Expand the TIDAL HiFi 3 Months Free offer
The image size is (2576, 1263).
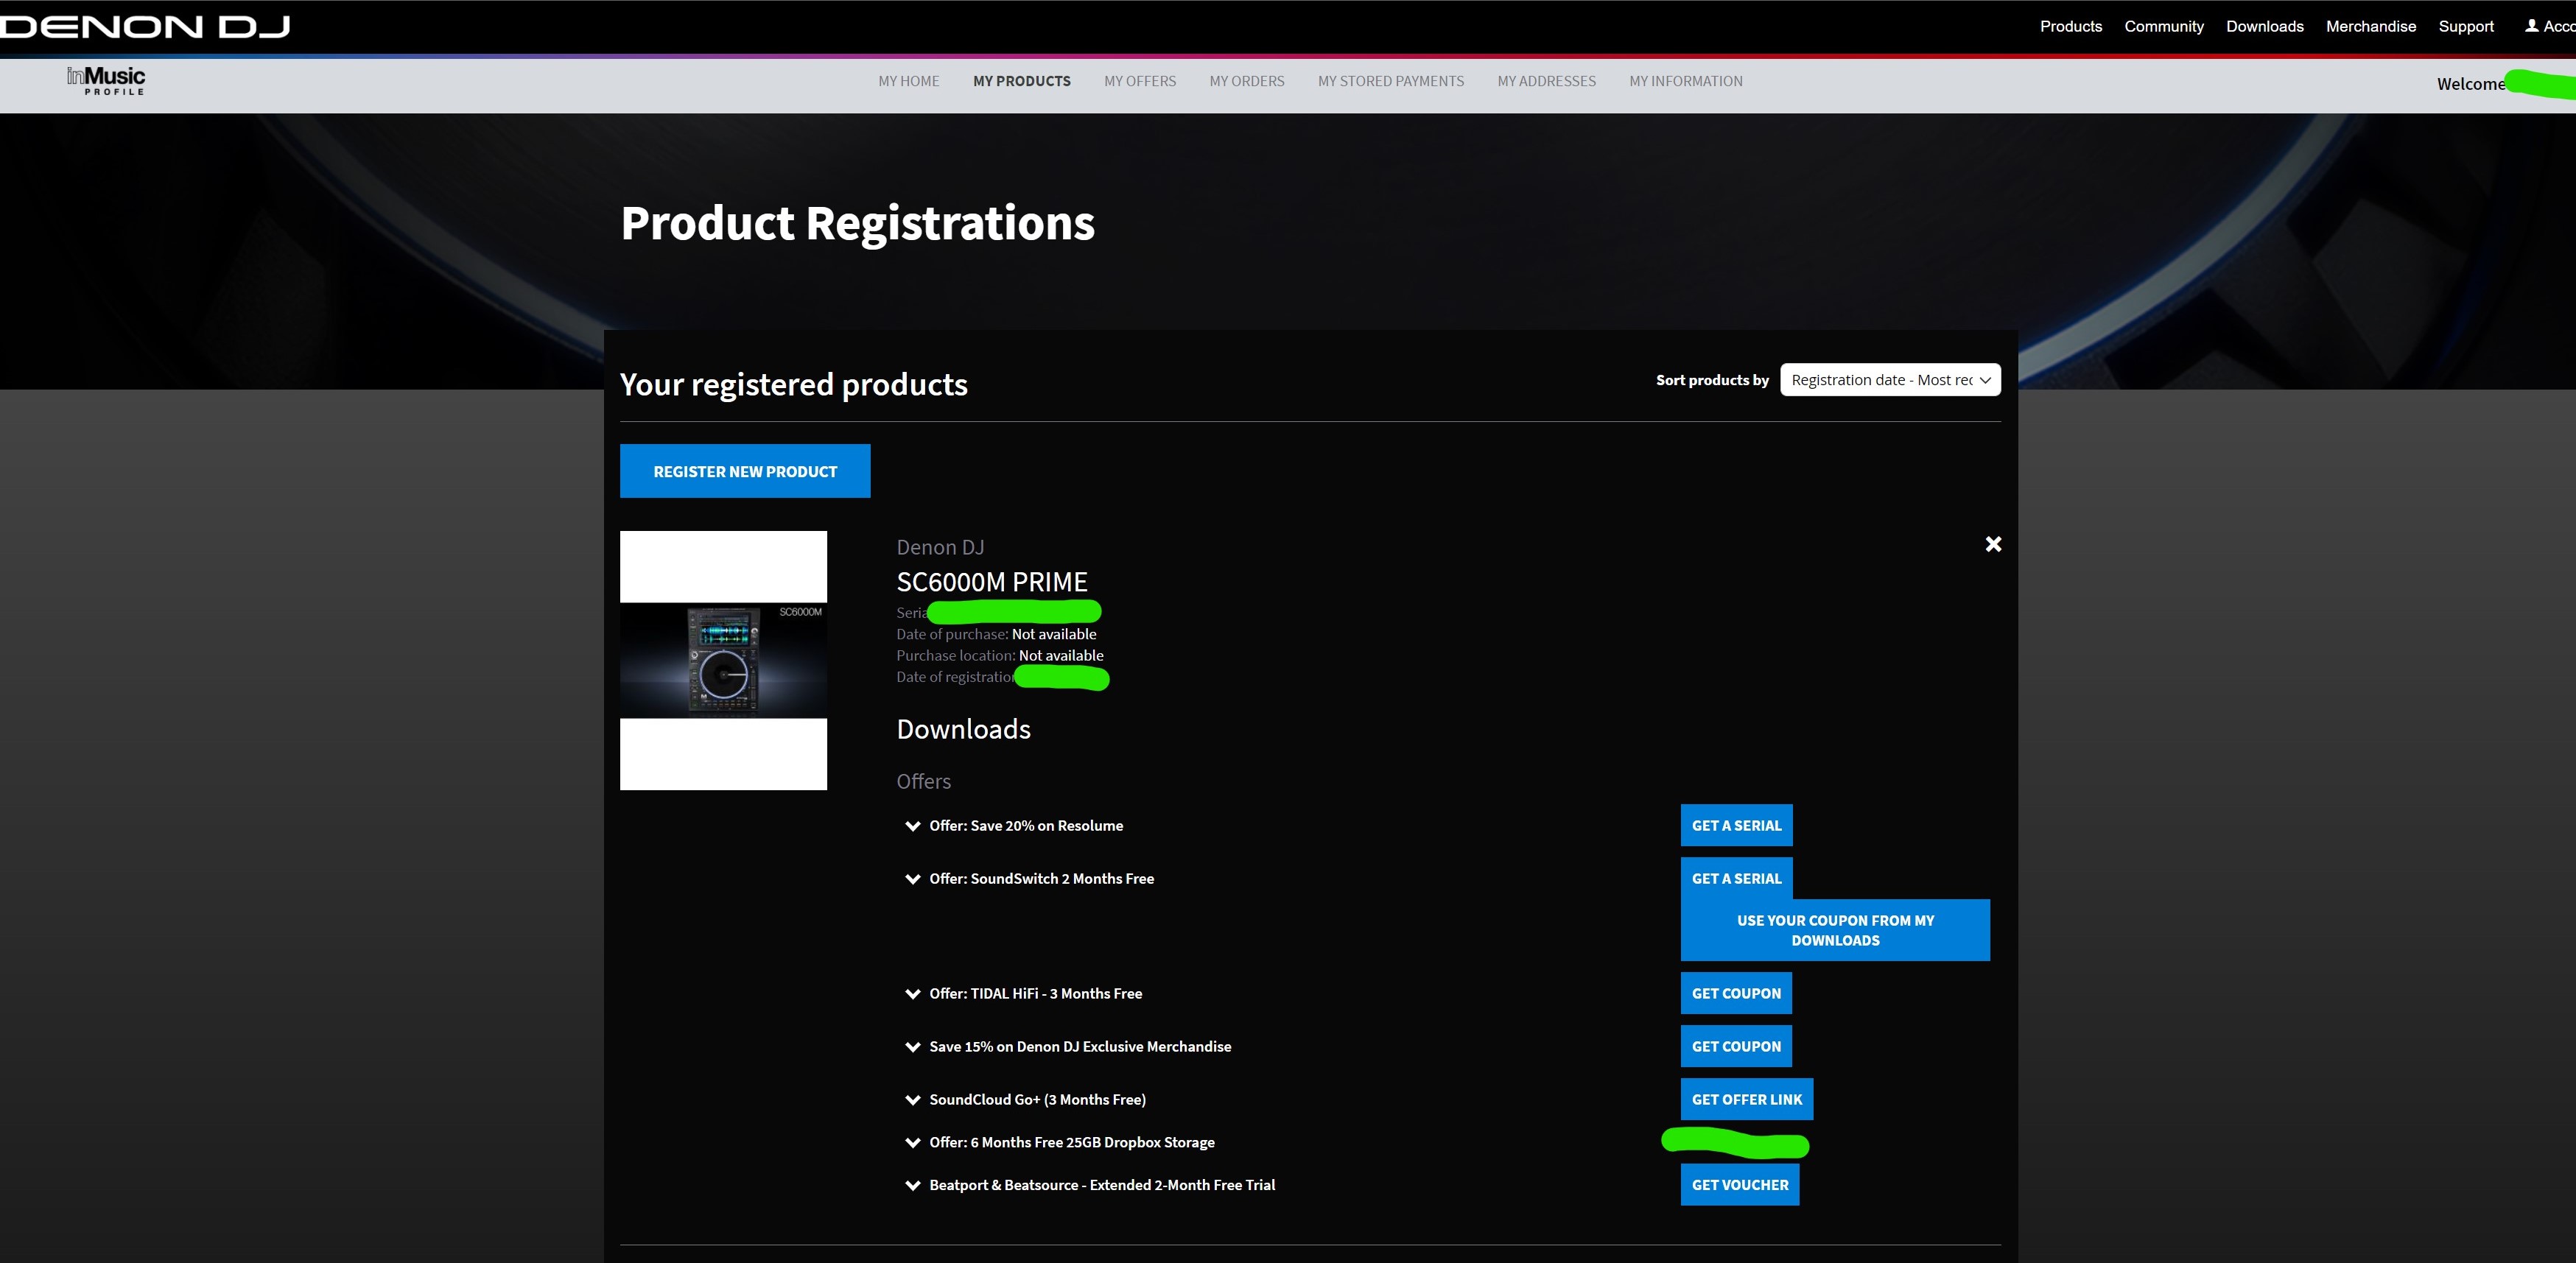[913, 994]
